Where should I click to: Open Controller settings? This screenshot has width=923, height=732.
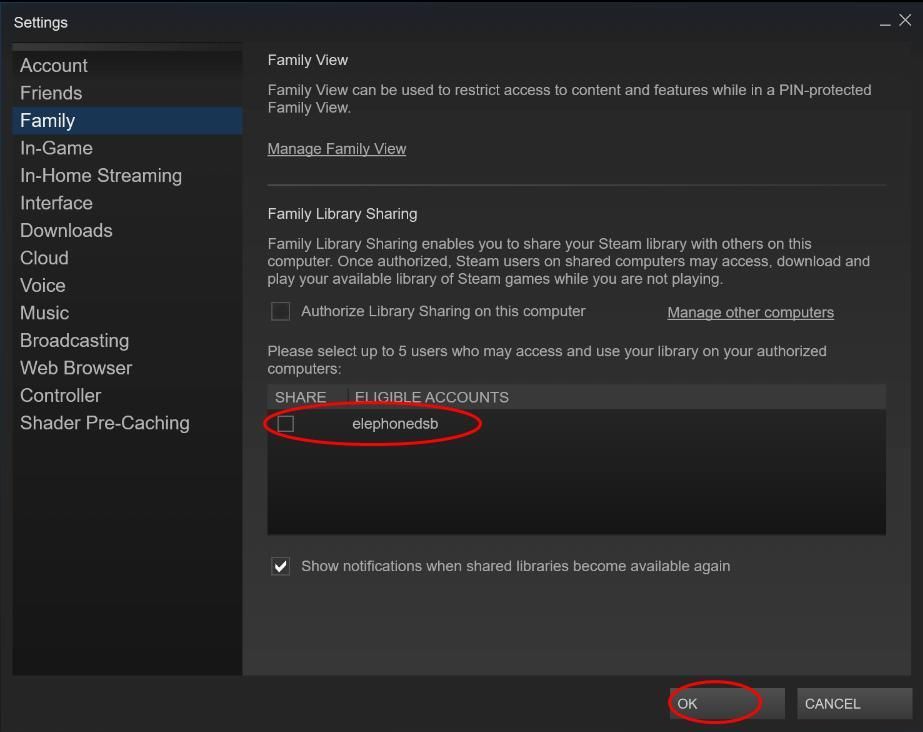tap(60, 396)
